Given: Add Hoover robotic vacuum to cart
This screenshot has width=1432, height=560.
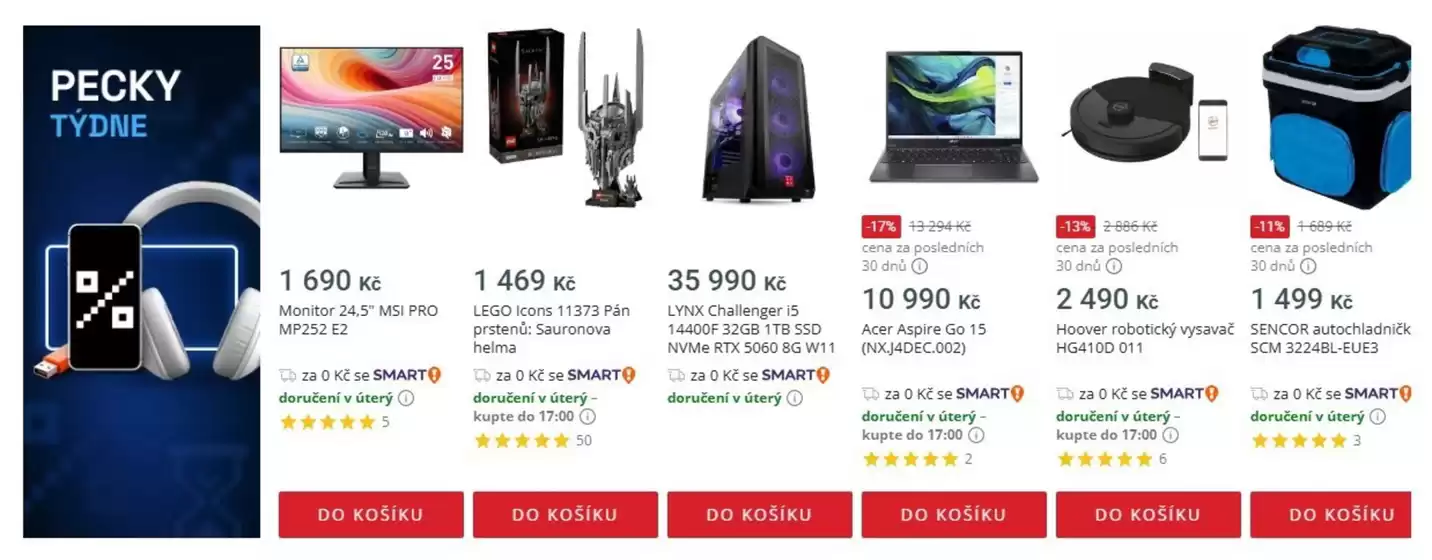Looking at the screenshot, I should tap(1148, 515).
